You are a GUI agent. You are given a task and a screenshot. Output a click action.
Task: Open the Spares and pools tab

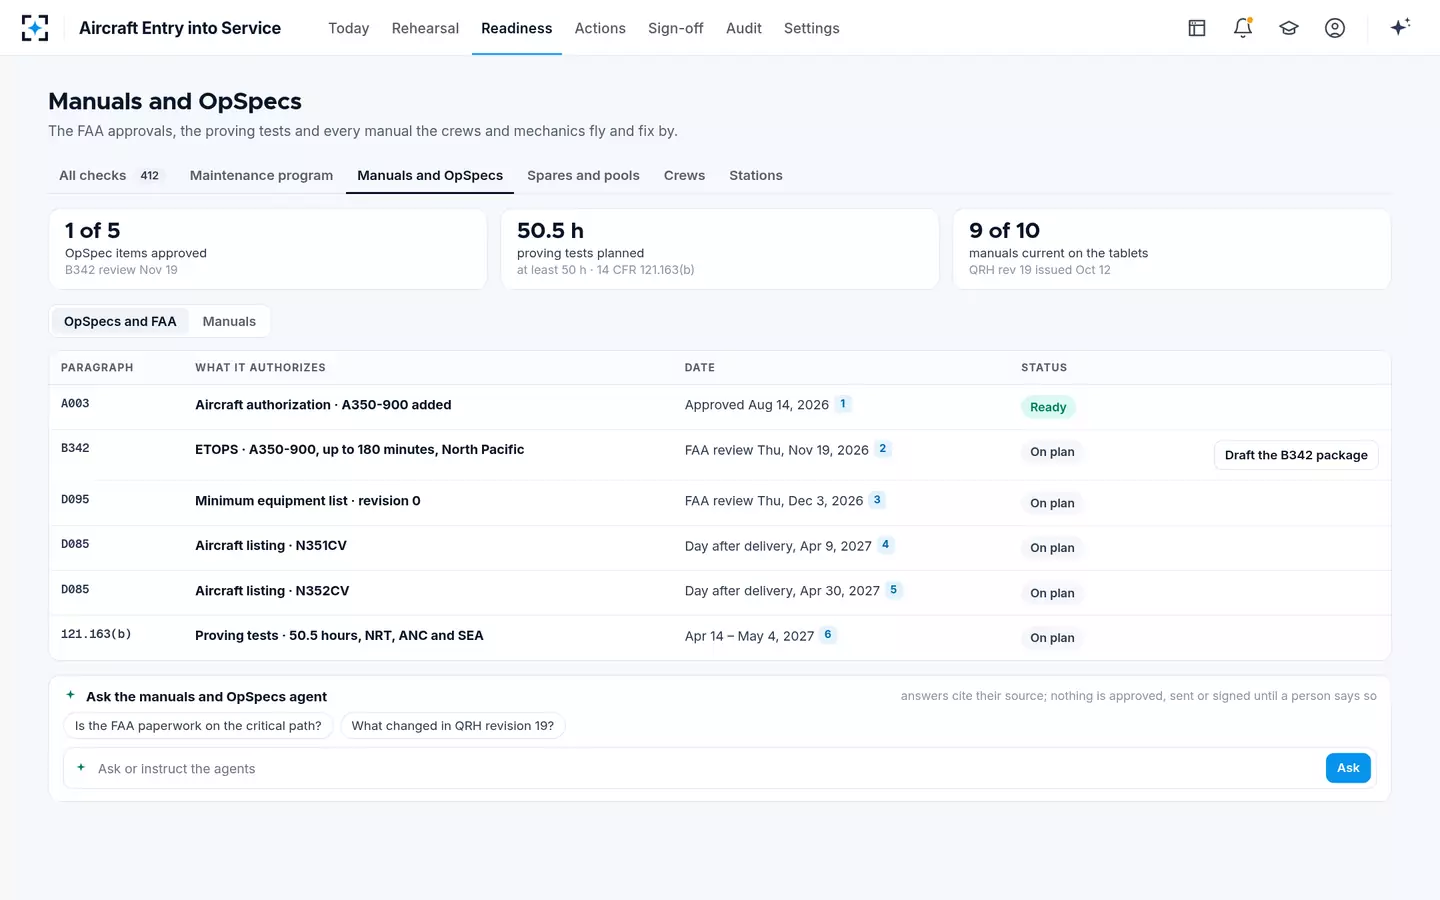(584, 175)
